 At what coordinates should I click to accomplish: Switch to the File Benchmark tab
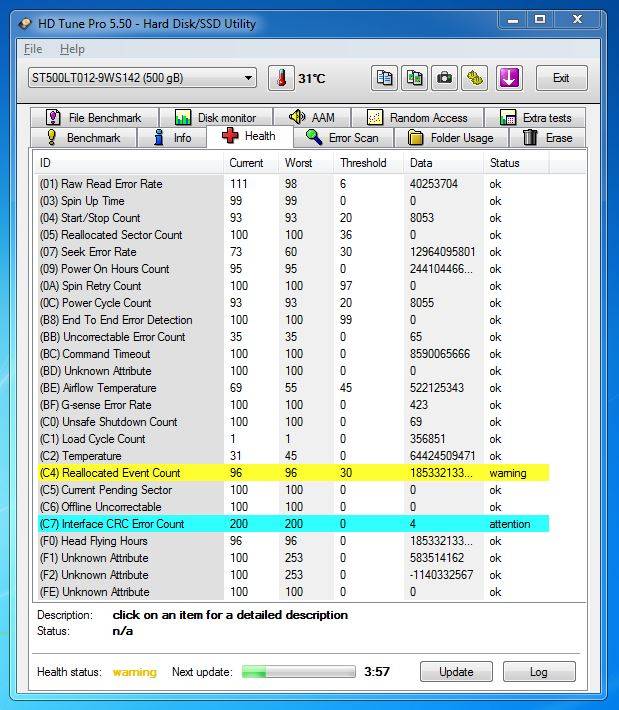94,118
